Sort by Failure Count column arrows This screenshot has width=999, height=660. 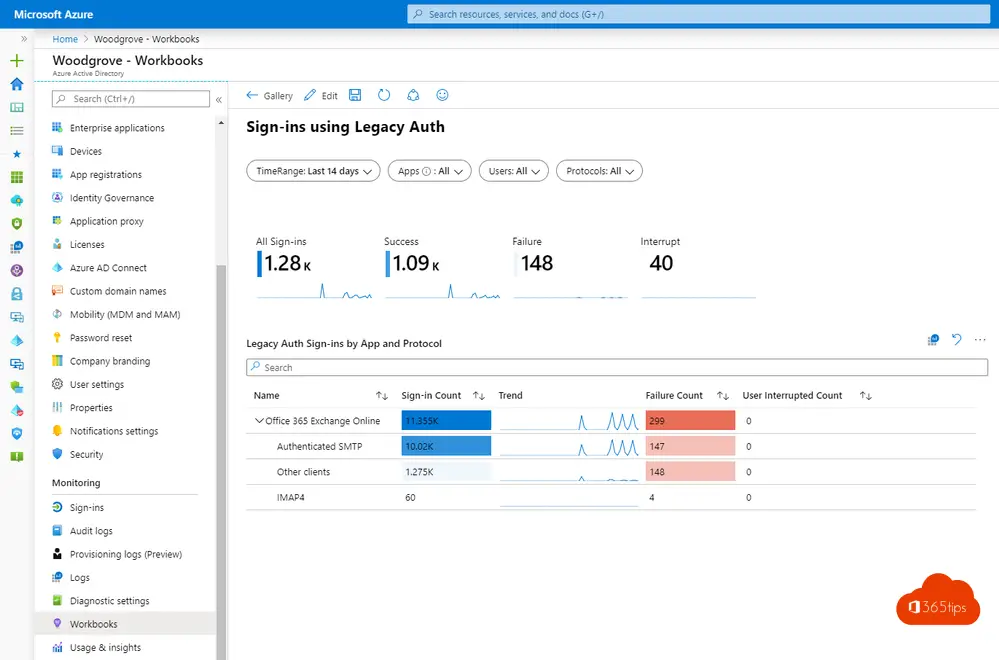(x=722, y=396)
